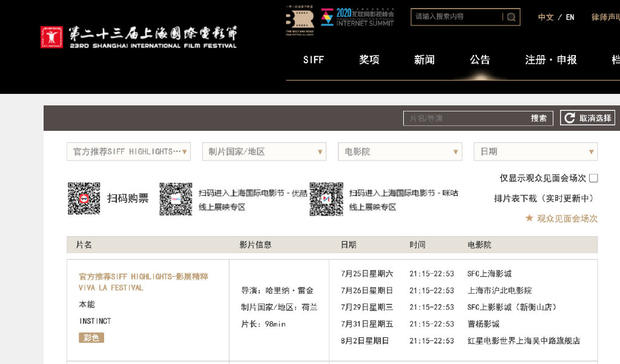Image resolution: width=620 pixels, height=364 pixels.
Task: Click the 咪咕 online screening QR code
Action: tap(326, 199)
